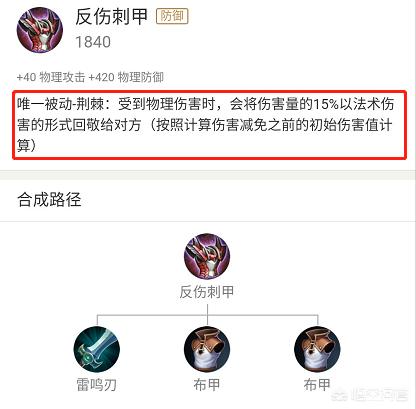Click the middle 布甲 text label

click(207, 385)
